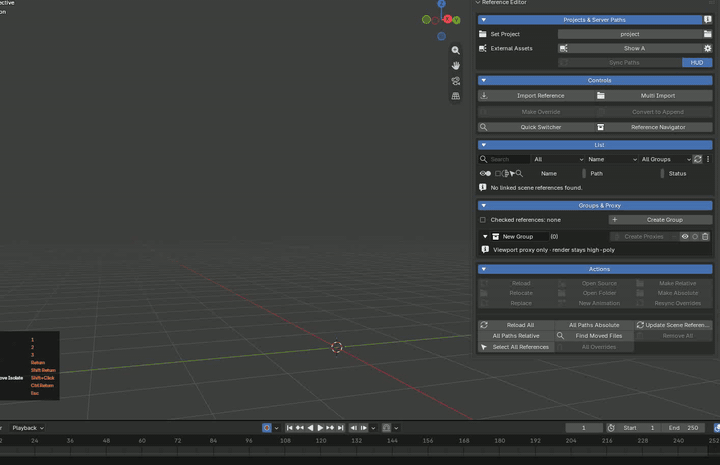Collapse the Controls section
The image size is (720, 465).
pyautogui.click(x=484, y=80)
